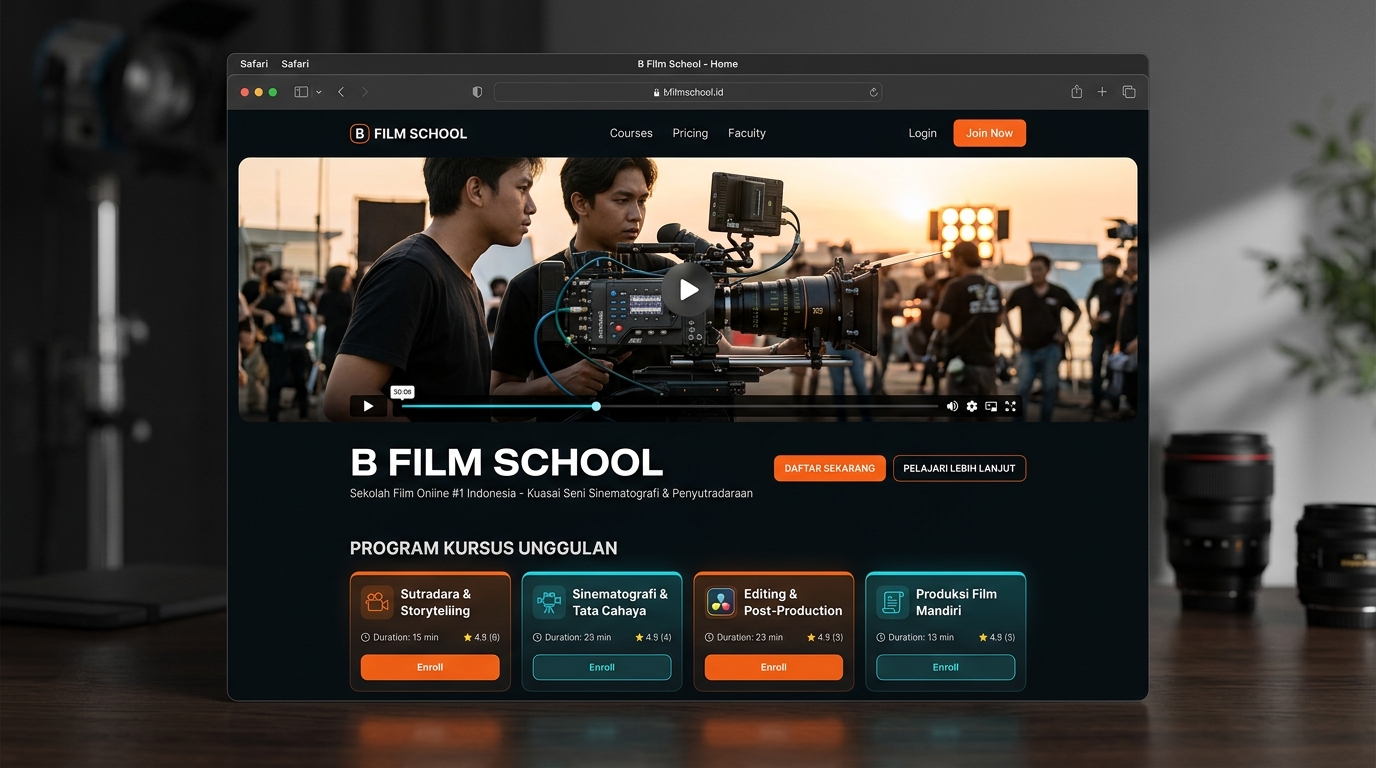
Task: Click the Editing & Post-Production app icon
Action: [721, 602]
